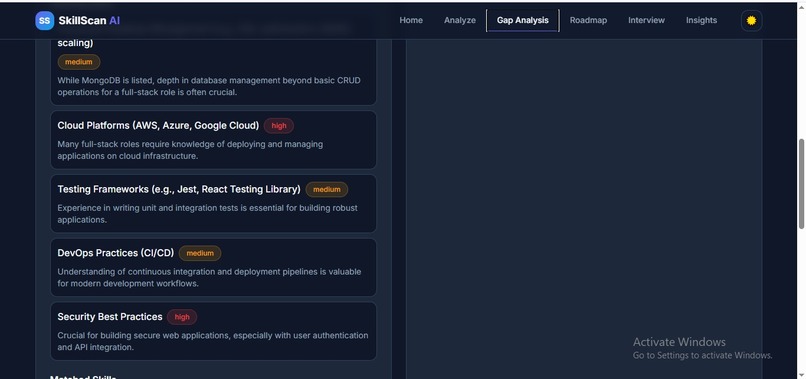Click the DevOps Practices (CI/CD) title
Viewport: 806px width, 379px height.
click(116, 253)
